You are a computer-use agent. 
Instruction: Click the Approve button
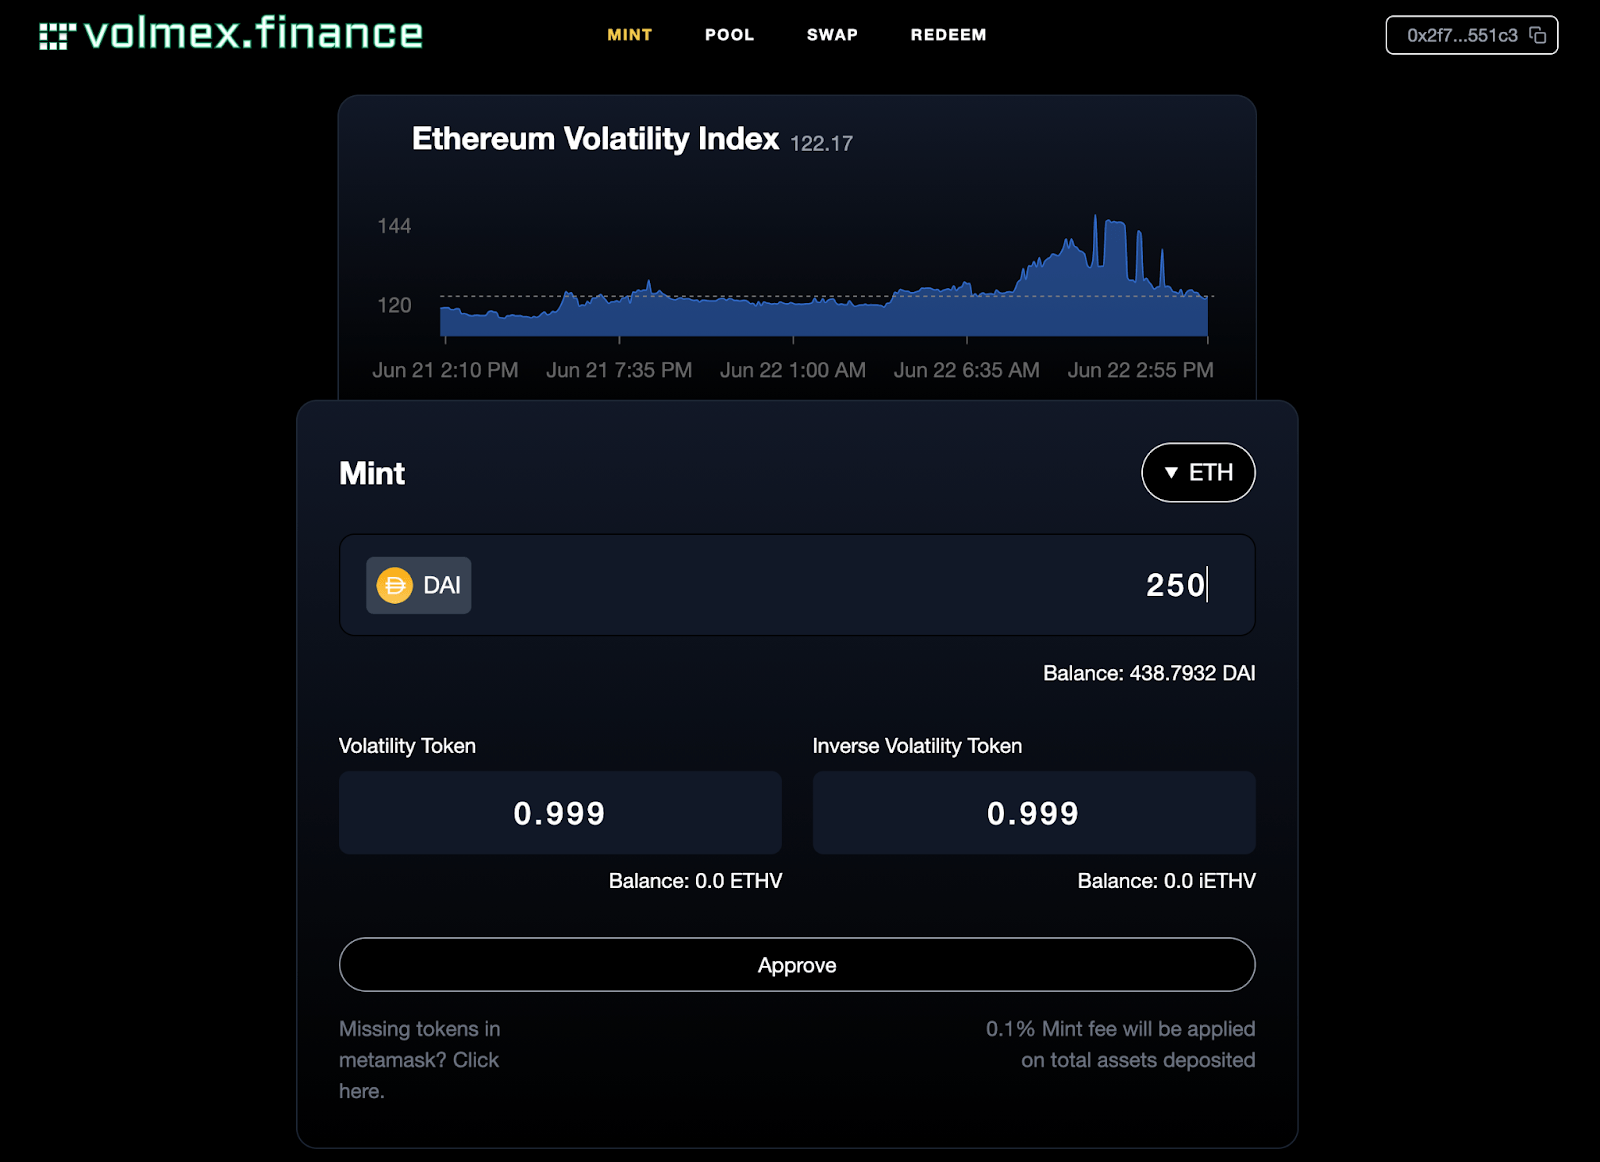(797, 965)
